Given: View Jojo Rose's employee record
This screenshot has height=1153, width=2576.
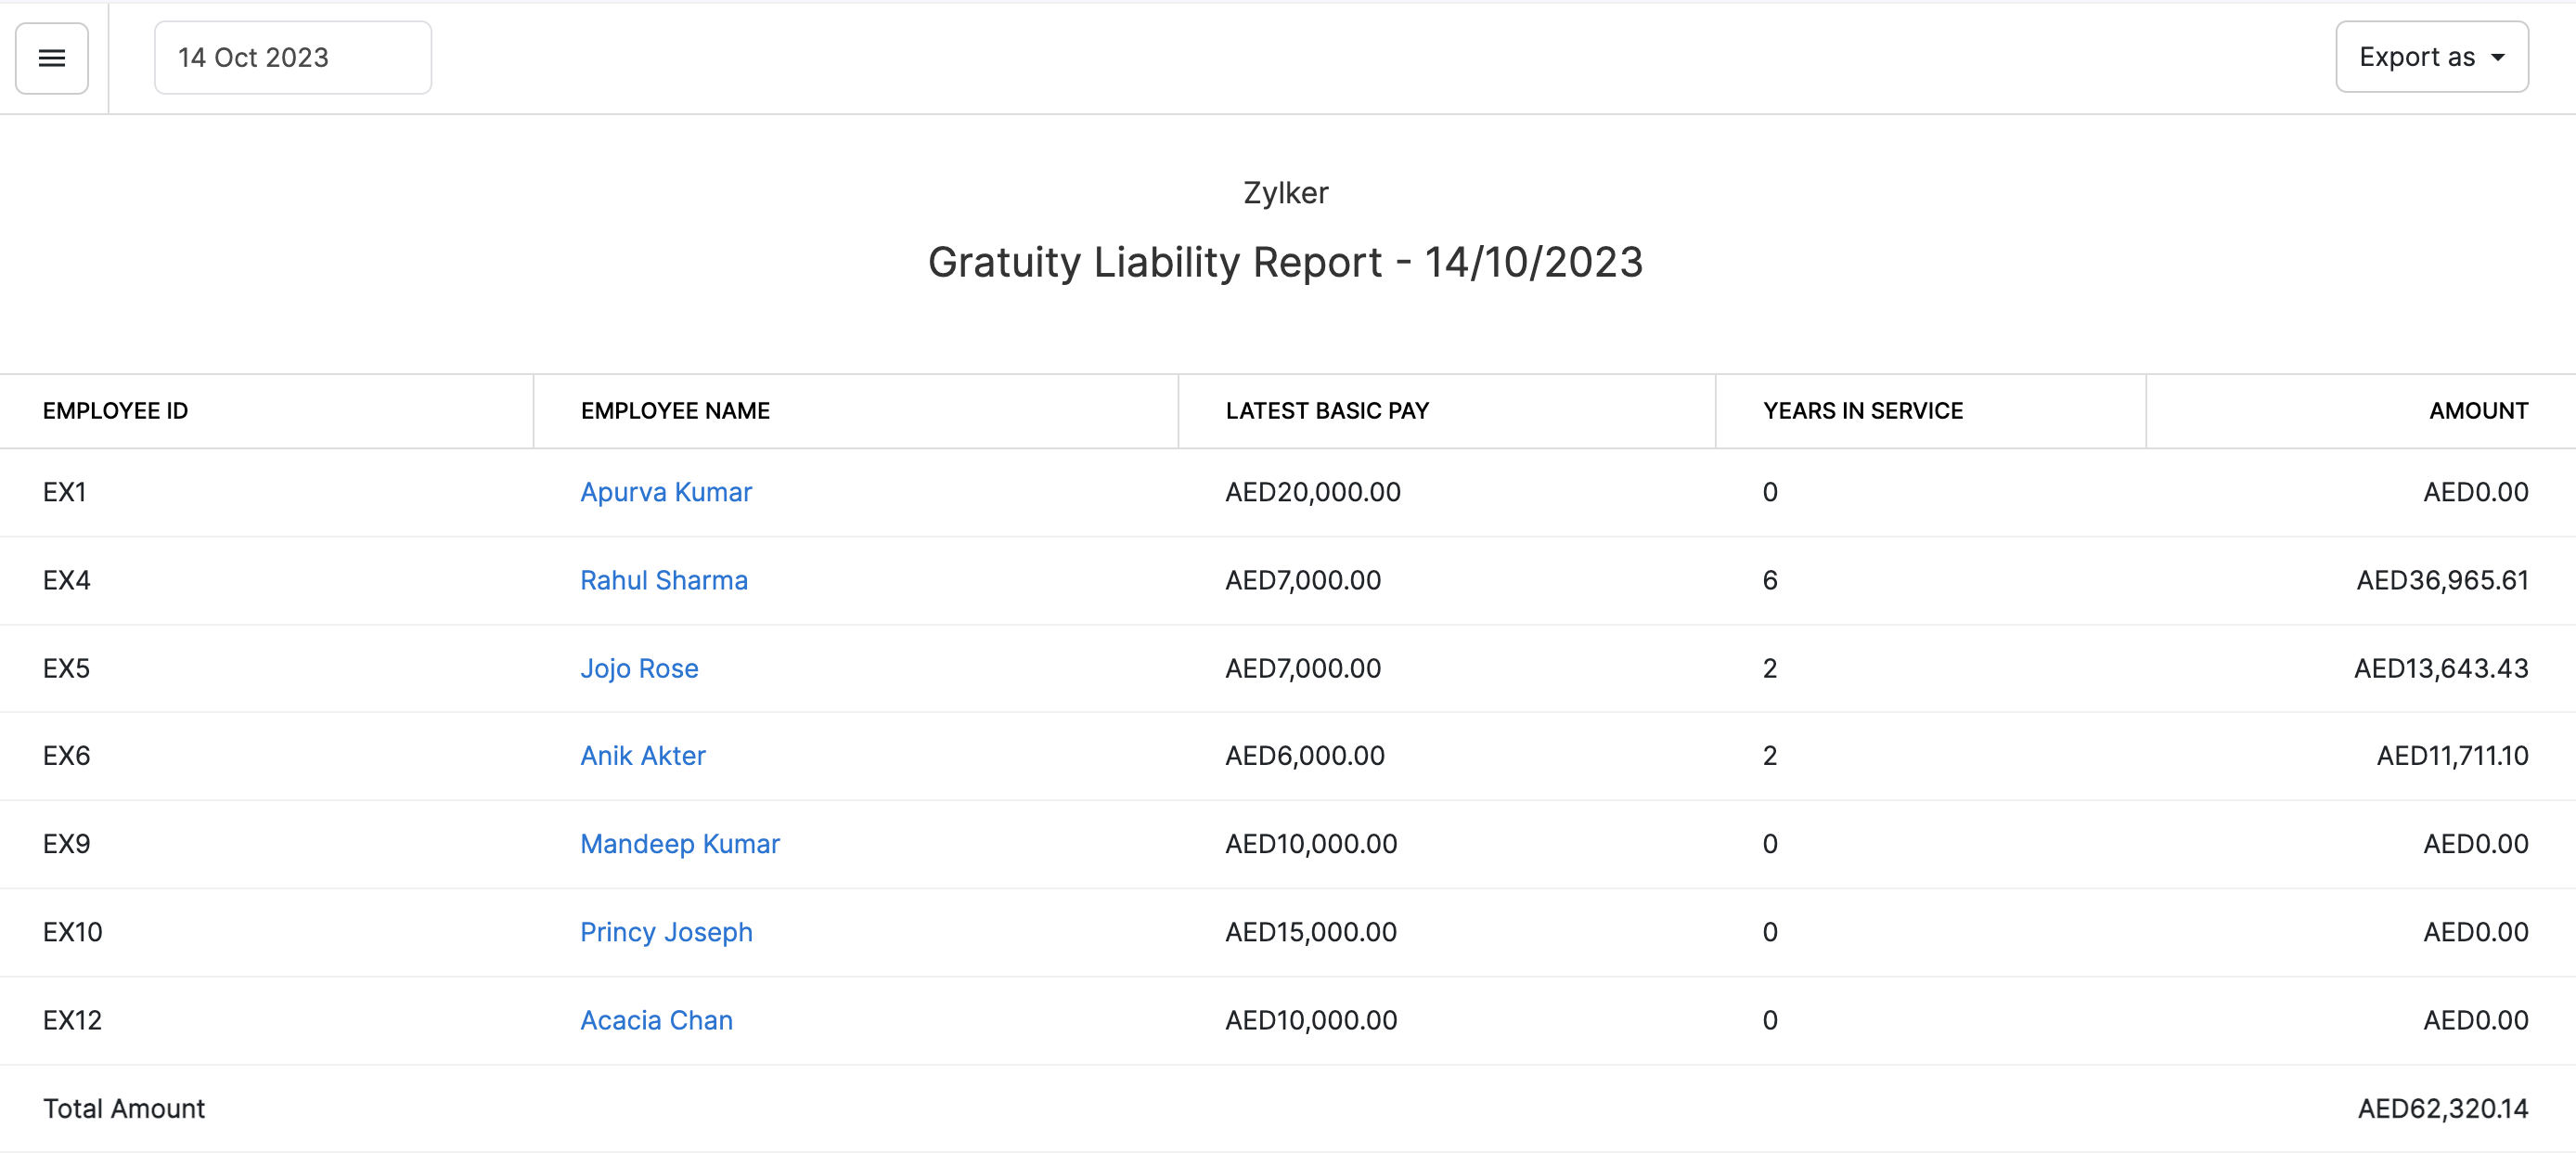Looking at the screenshot, I should click(639, 668).
